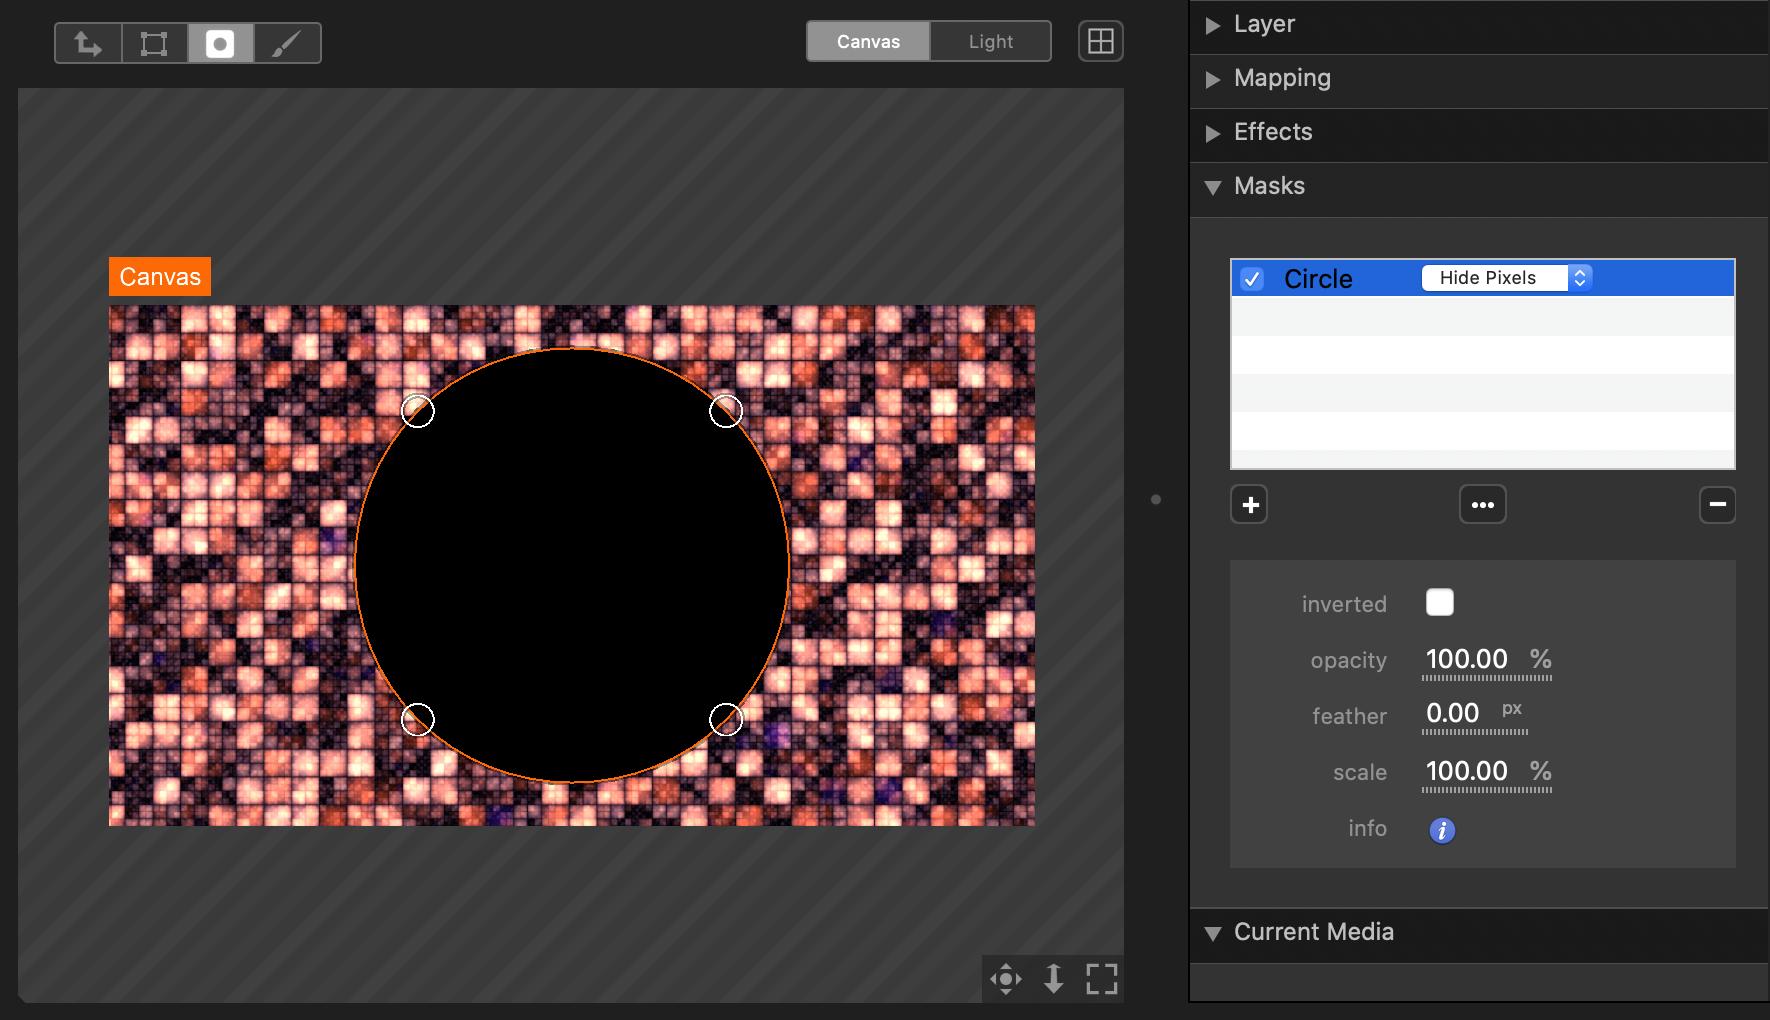Viewport: 1770px width, 1020px height.
Task: Select the paintbrush tool
Action: click(x=287, y=44)
